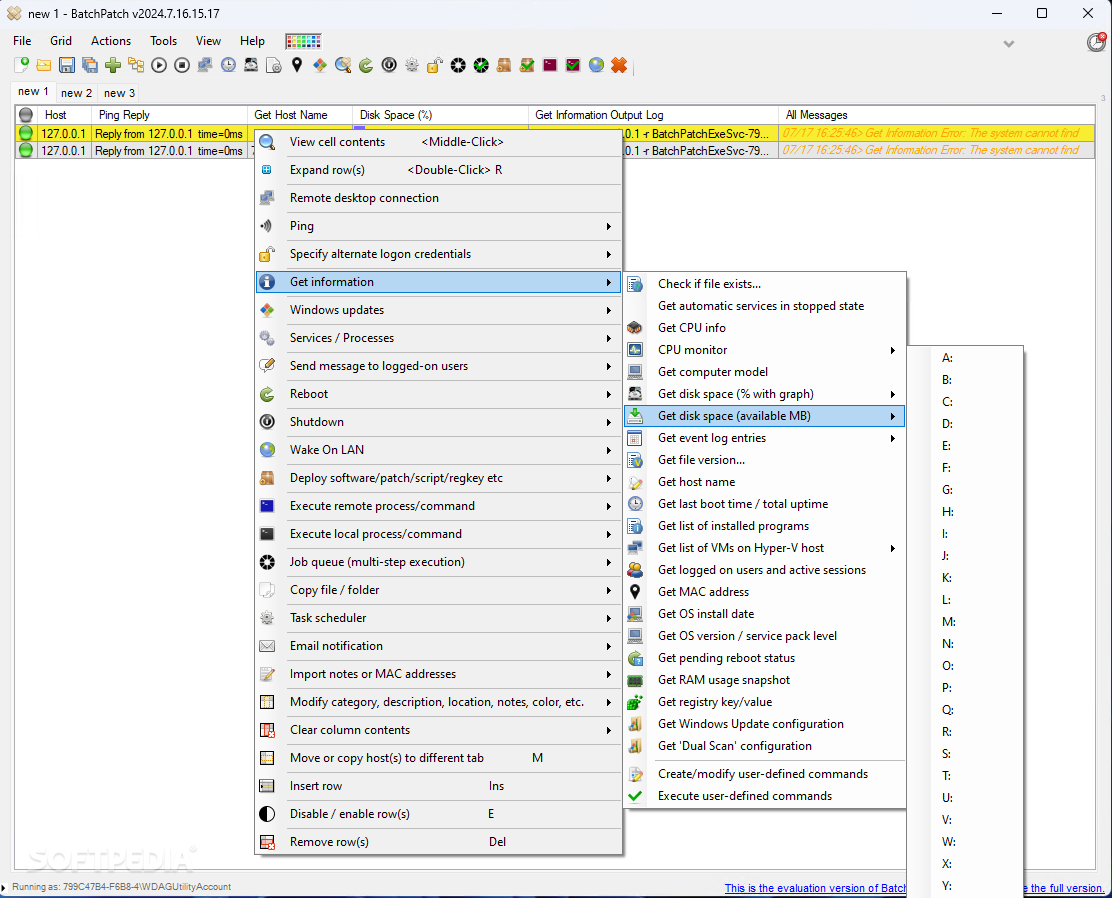Expand Get event log entries submenu
The height and width of the screenshot is (898, 1112).
[764, 438]
